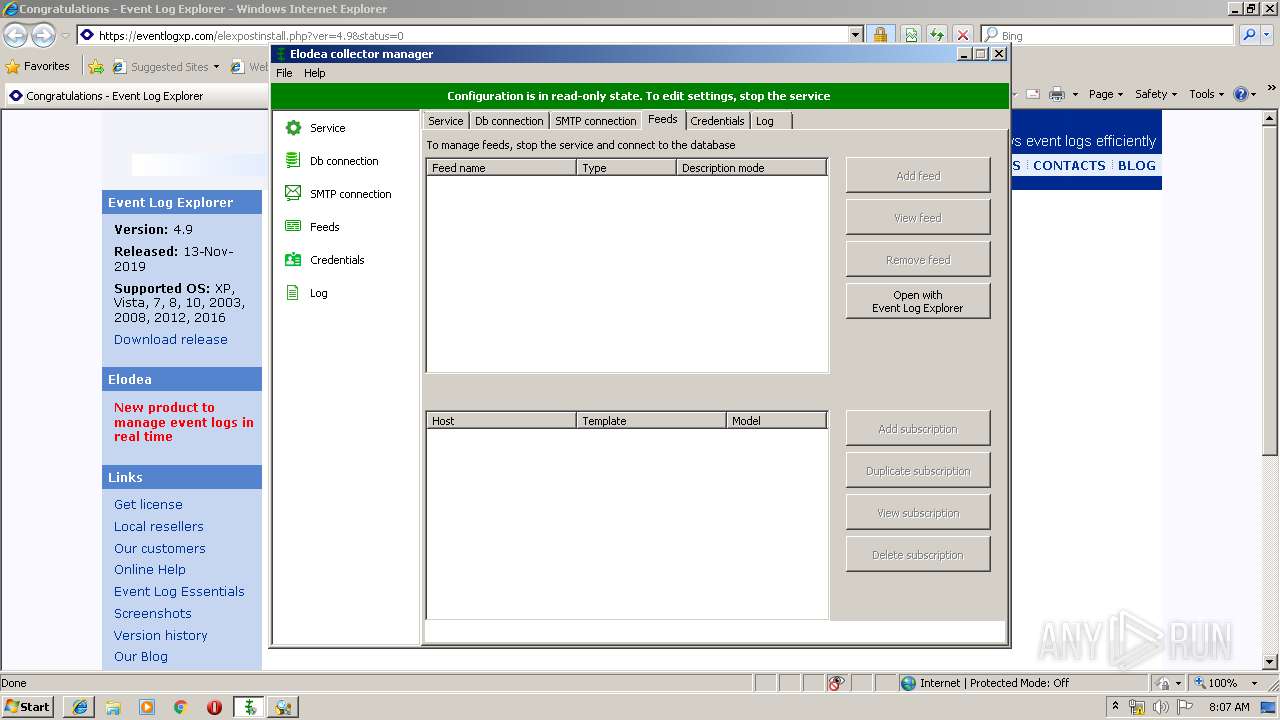Open the Download release link
This screenshot has width=1280, height=720.
[171, 339]
